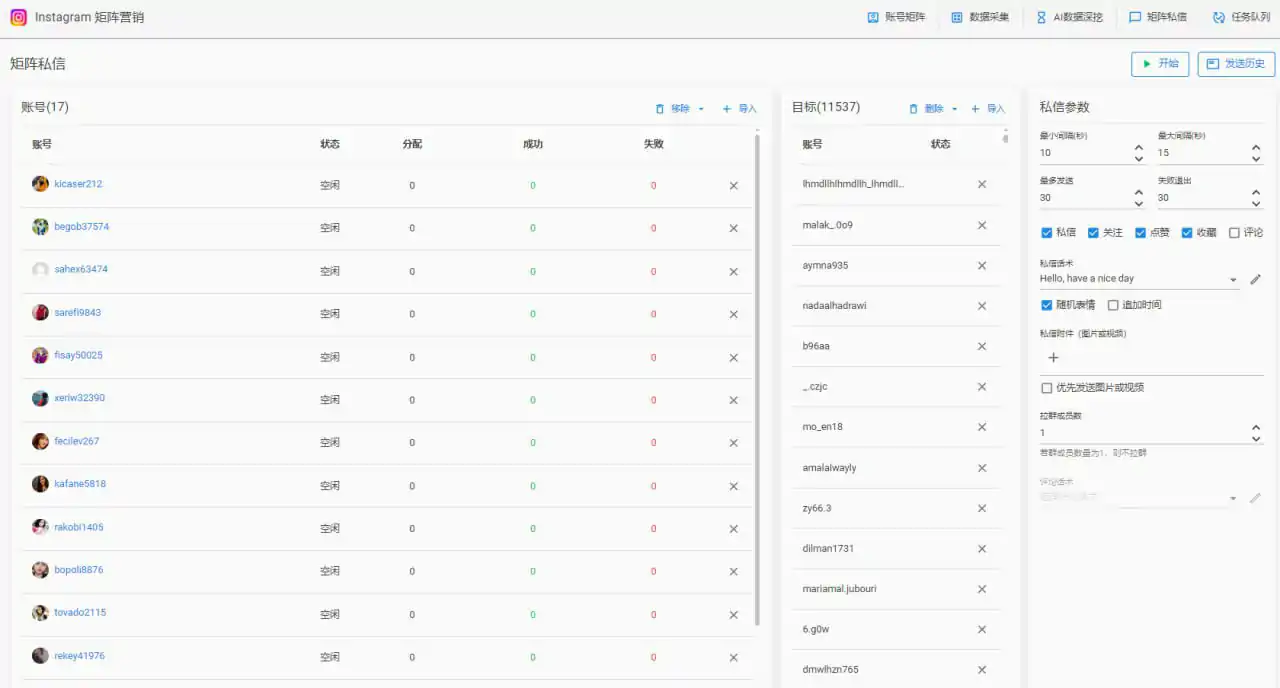1280x688 pixels.
Task: Check the 优先发送图片或视频 option
Action: click(1047, 388)
